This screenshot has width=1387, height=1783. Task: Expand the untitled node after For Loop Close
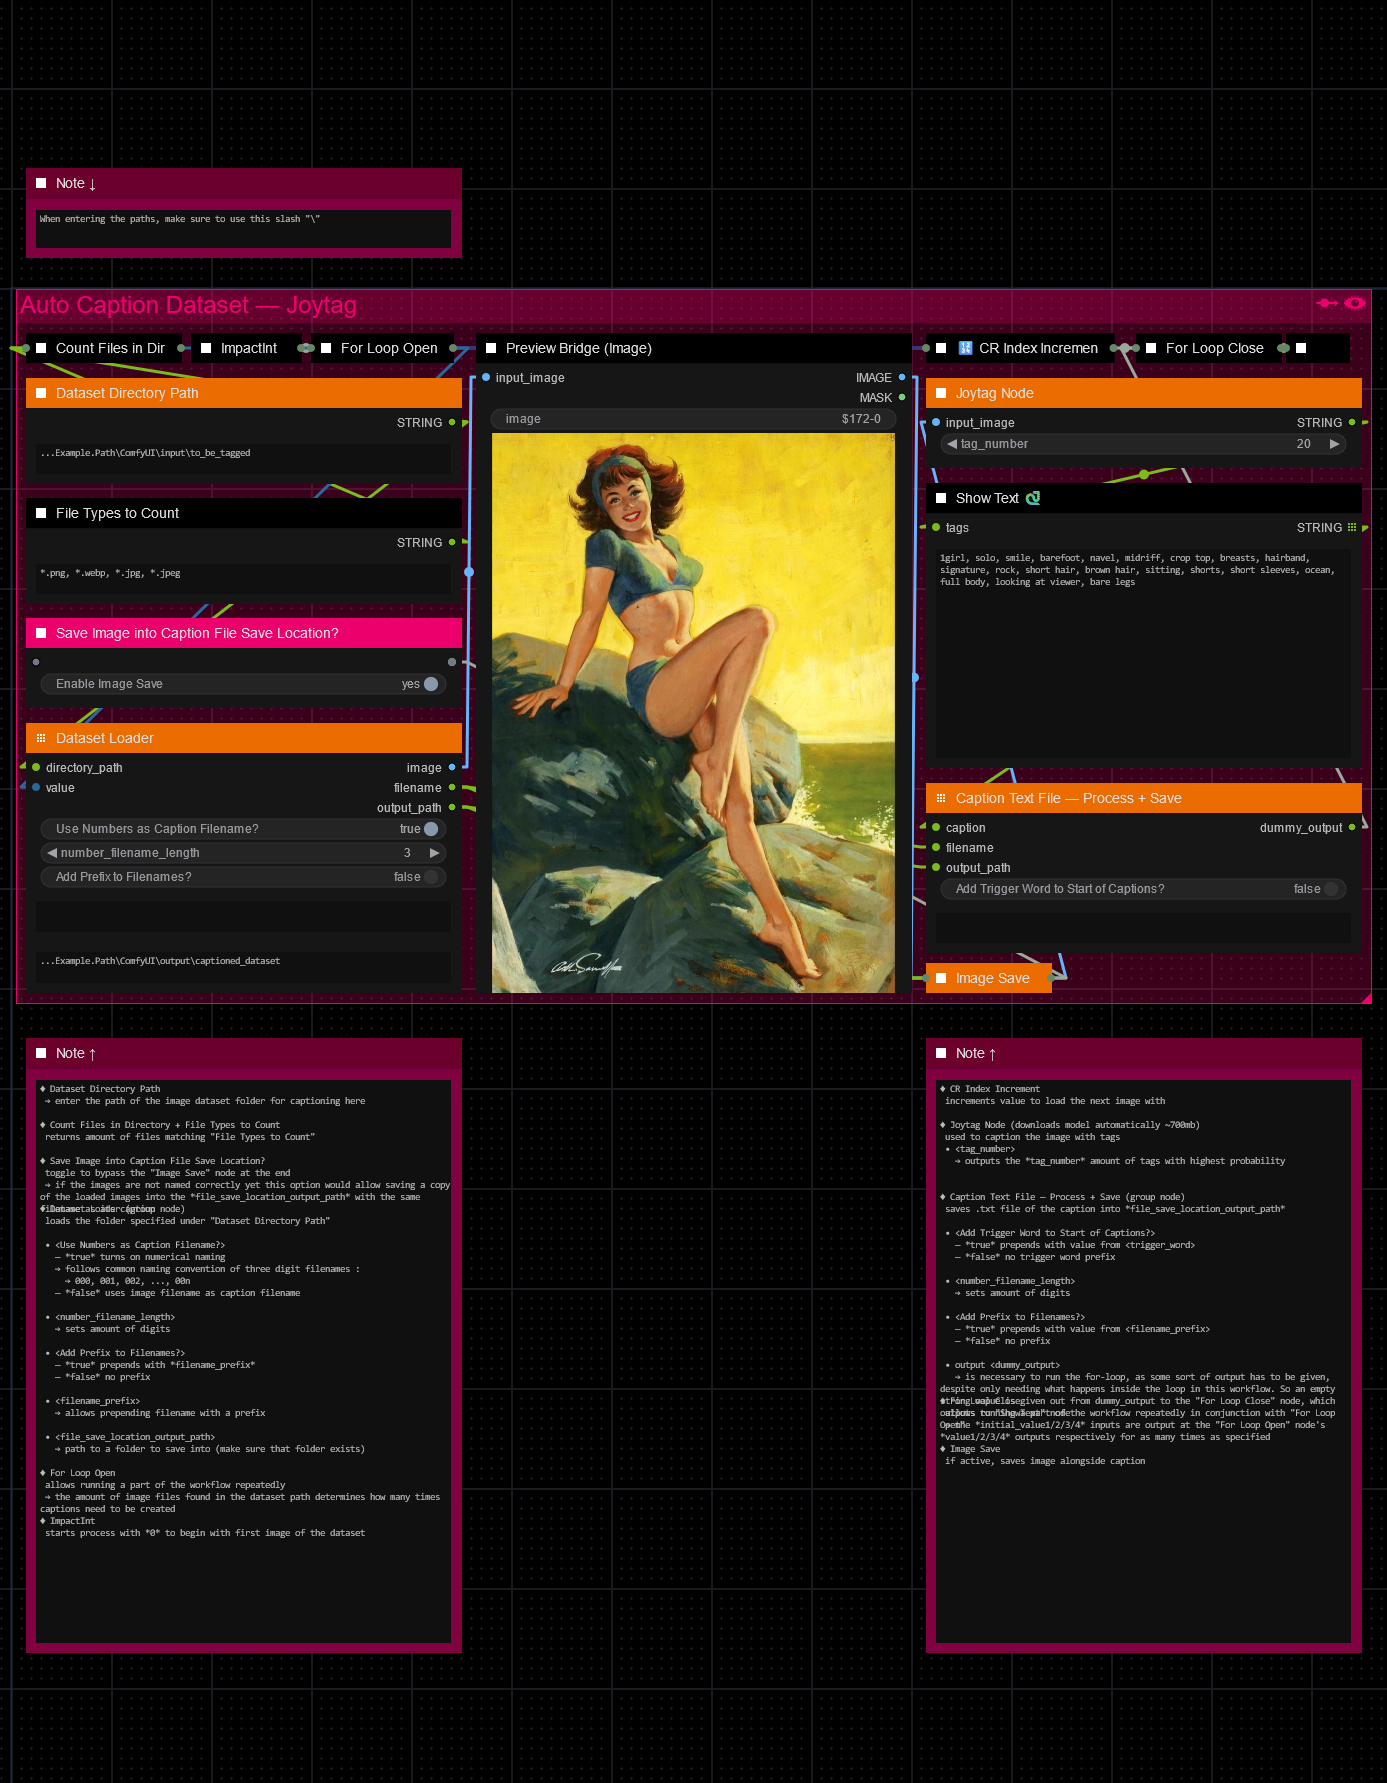pos(1301,348)
